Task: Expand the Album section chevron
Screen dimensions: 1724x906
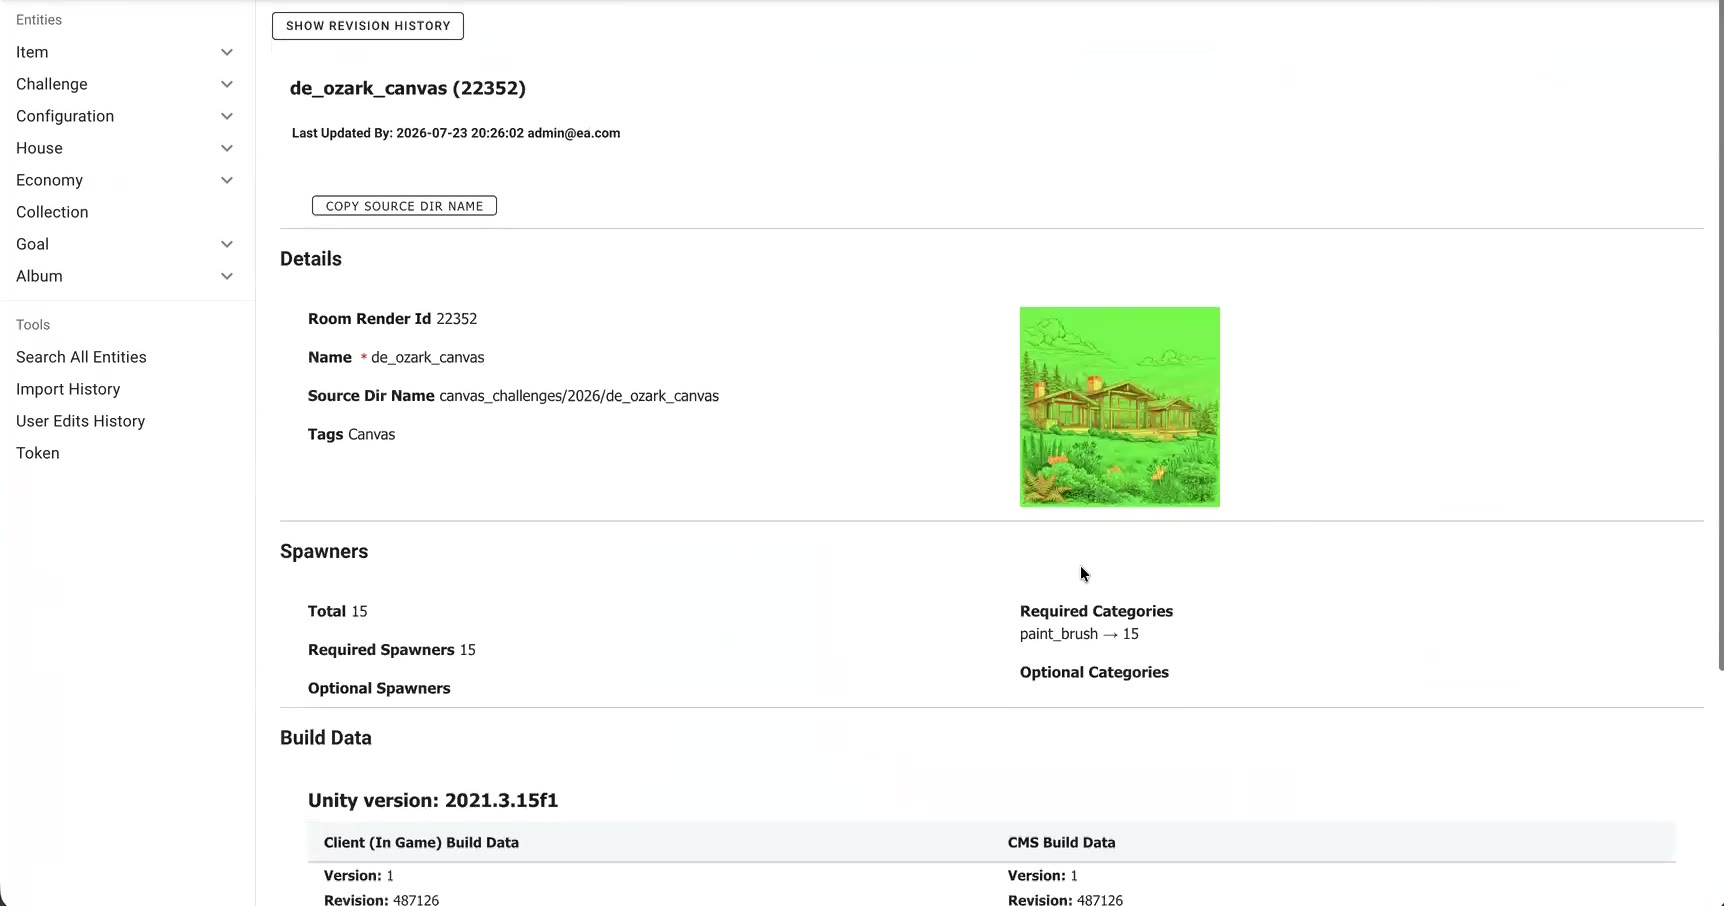Action: coord(227,276)
